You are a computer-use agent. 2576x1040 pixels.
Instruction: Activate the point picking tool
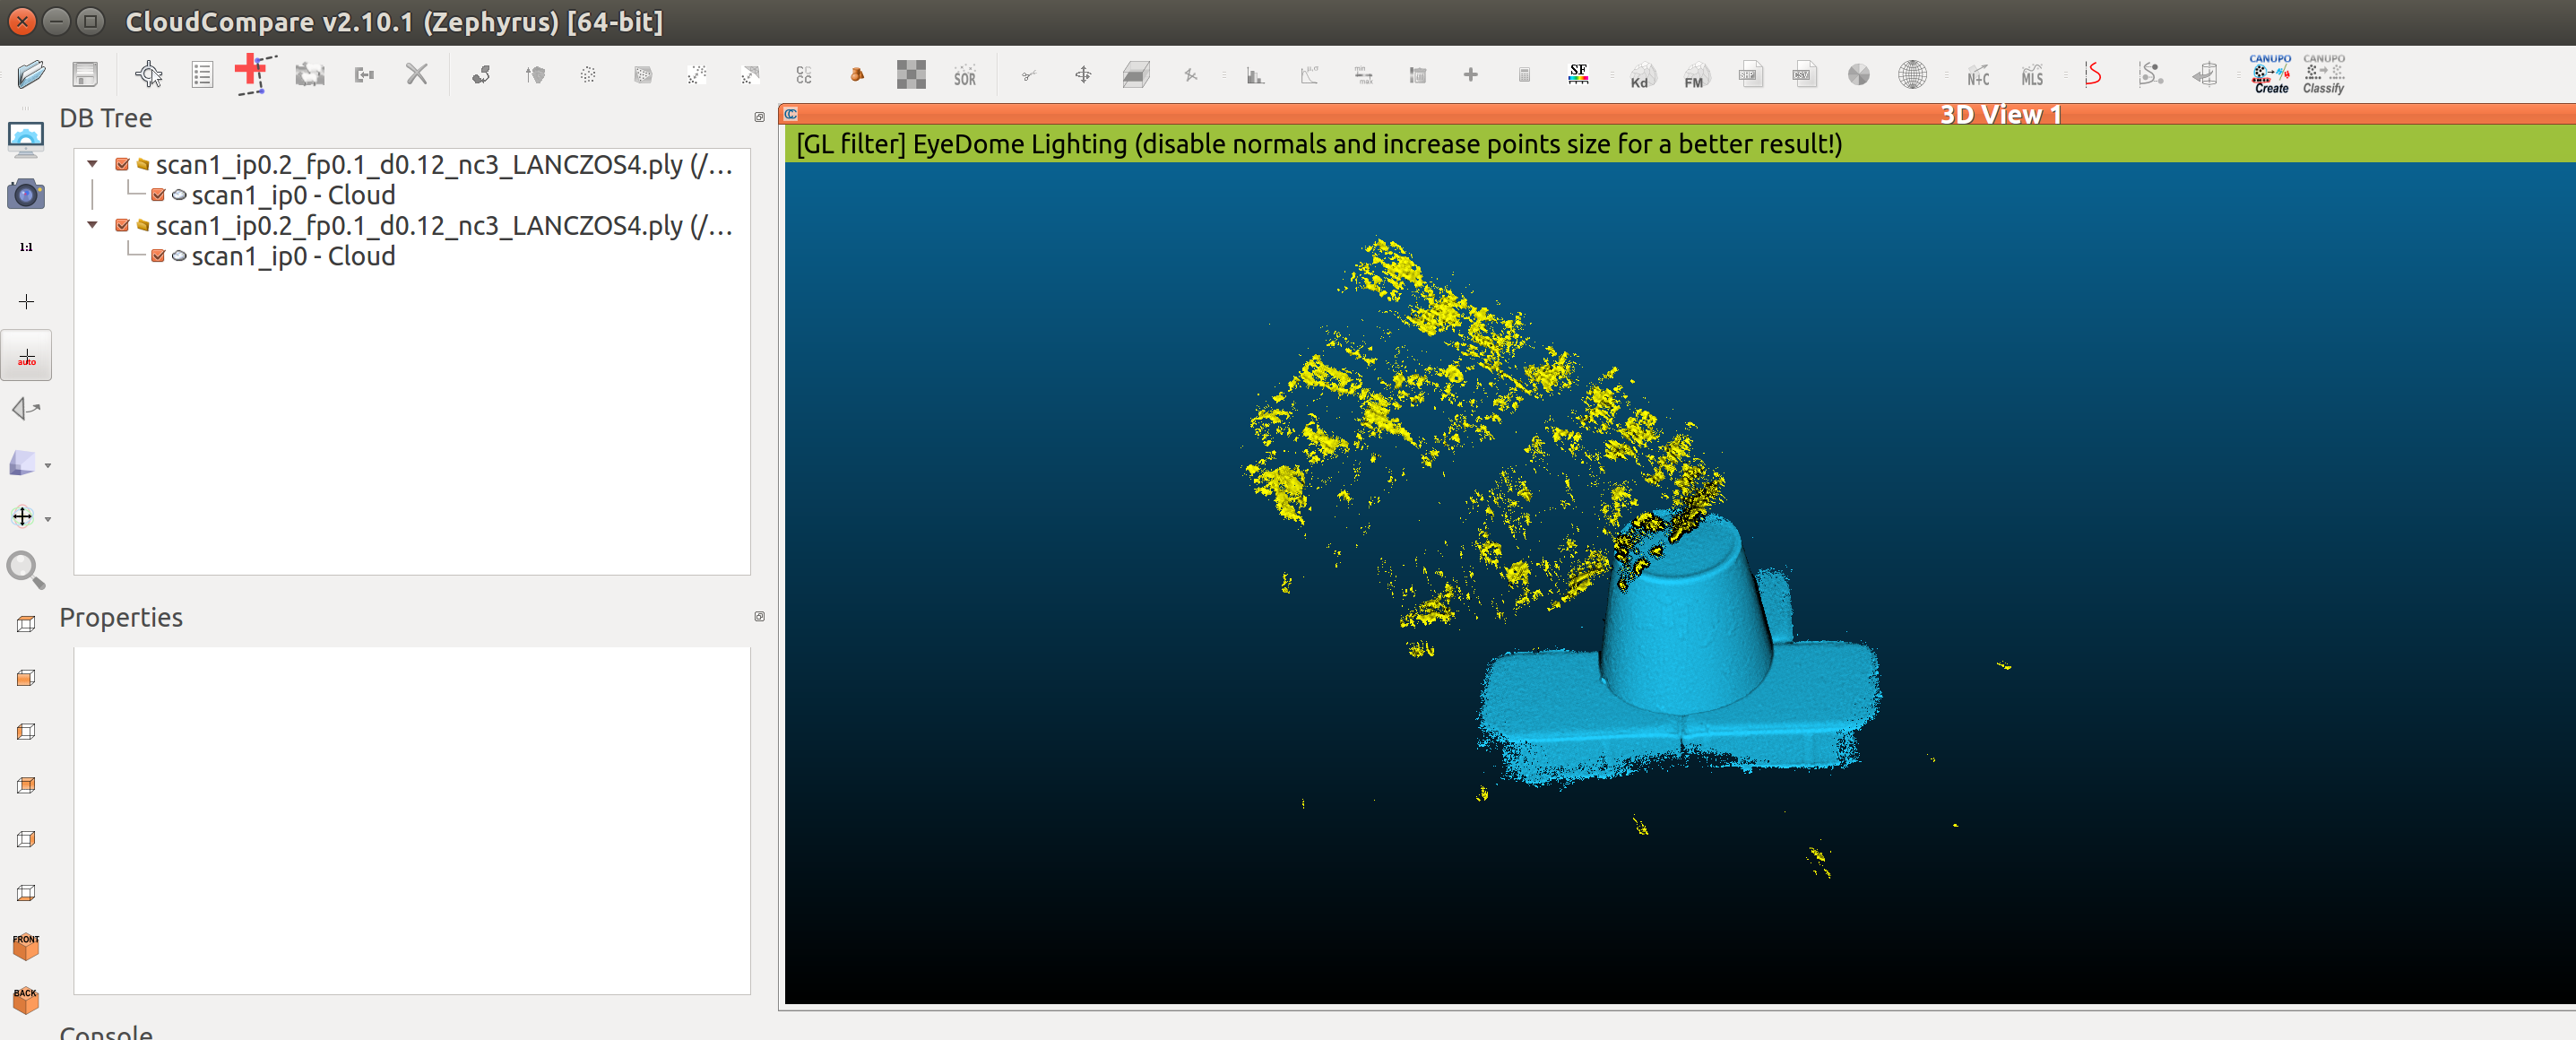coord(148,74)
